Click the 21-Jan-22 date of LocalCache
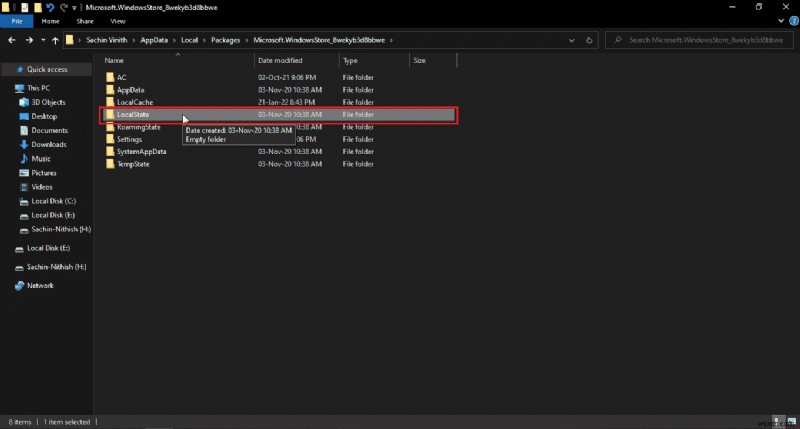 point(286,102)
